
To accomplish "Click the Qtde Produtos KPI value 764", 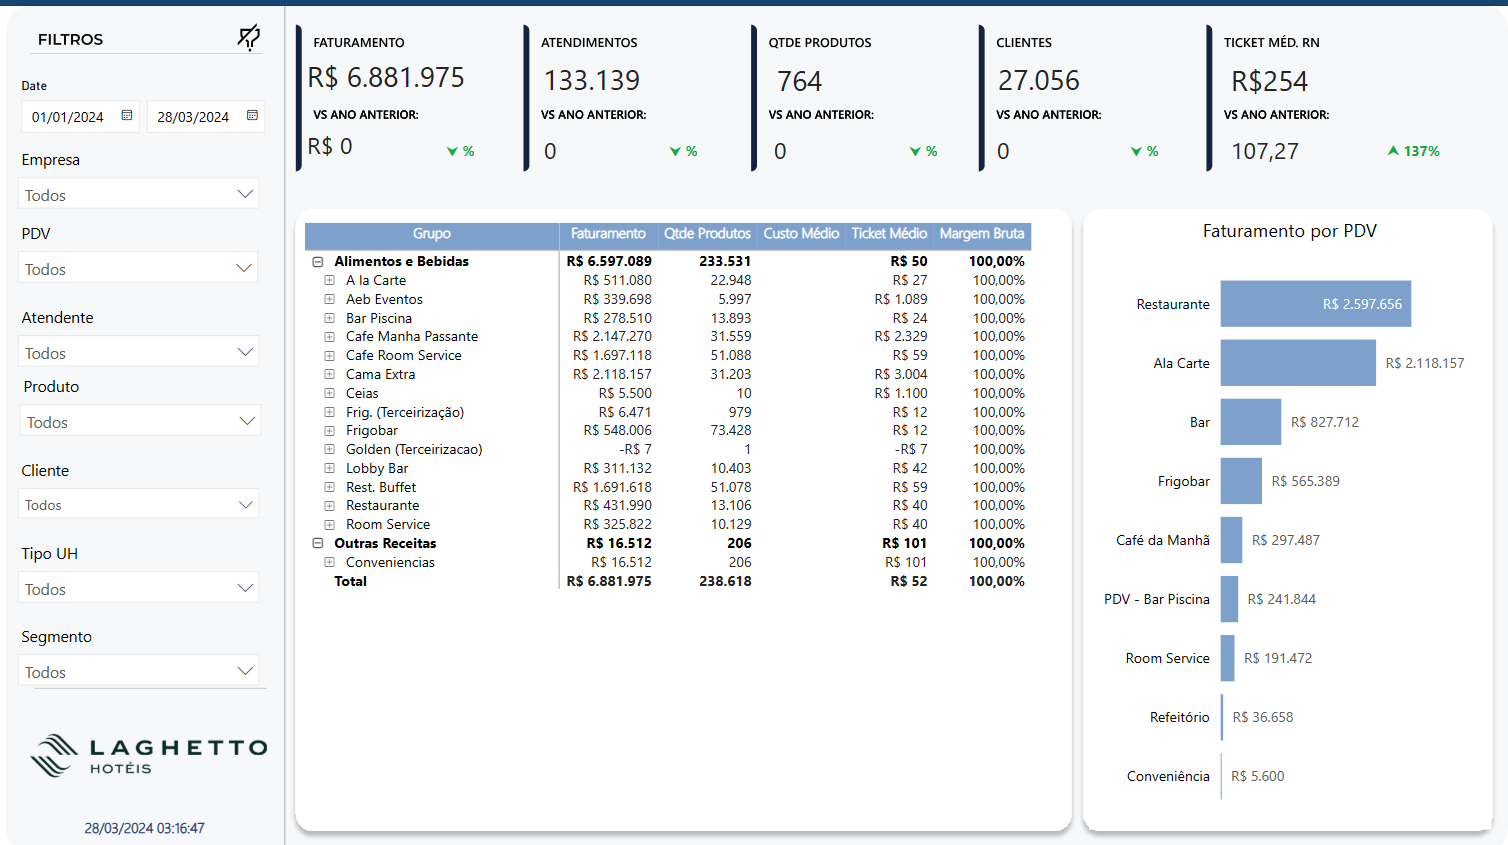I will tap(799, 81).
